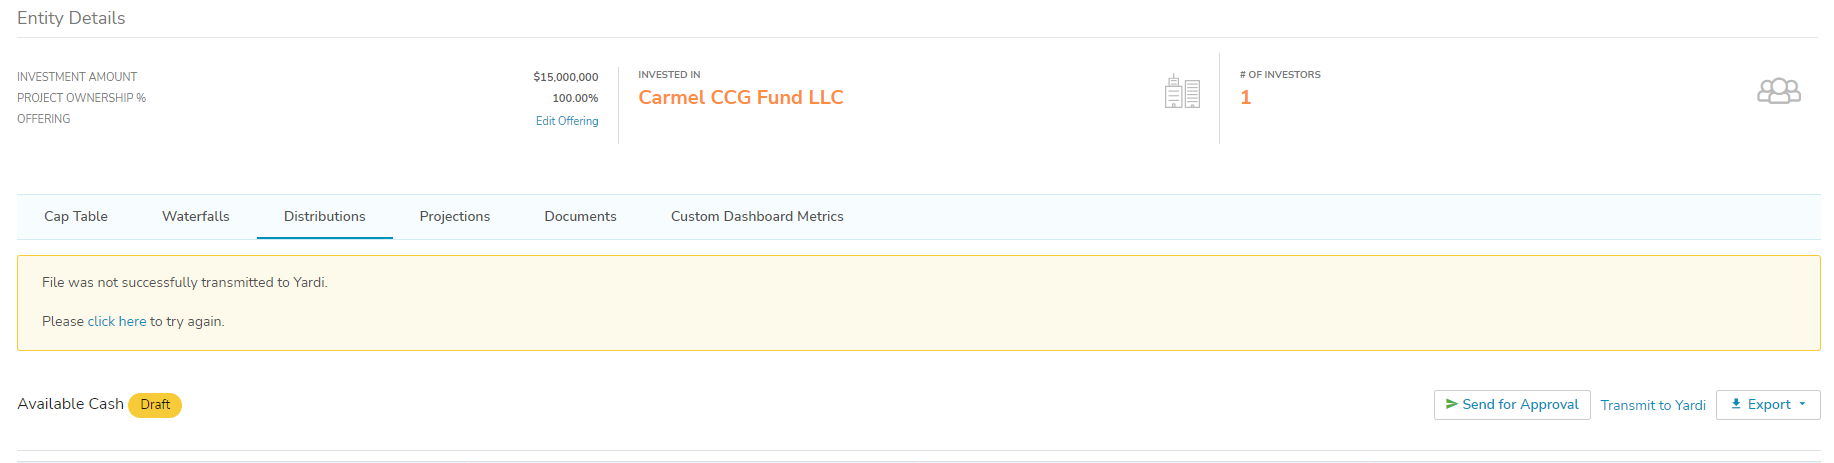This screenshot has height=463, width=1834.
Task: Switch to the Cap Table tab
Action: [x=76, y=216]
